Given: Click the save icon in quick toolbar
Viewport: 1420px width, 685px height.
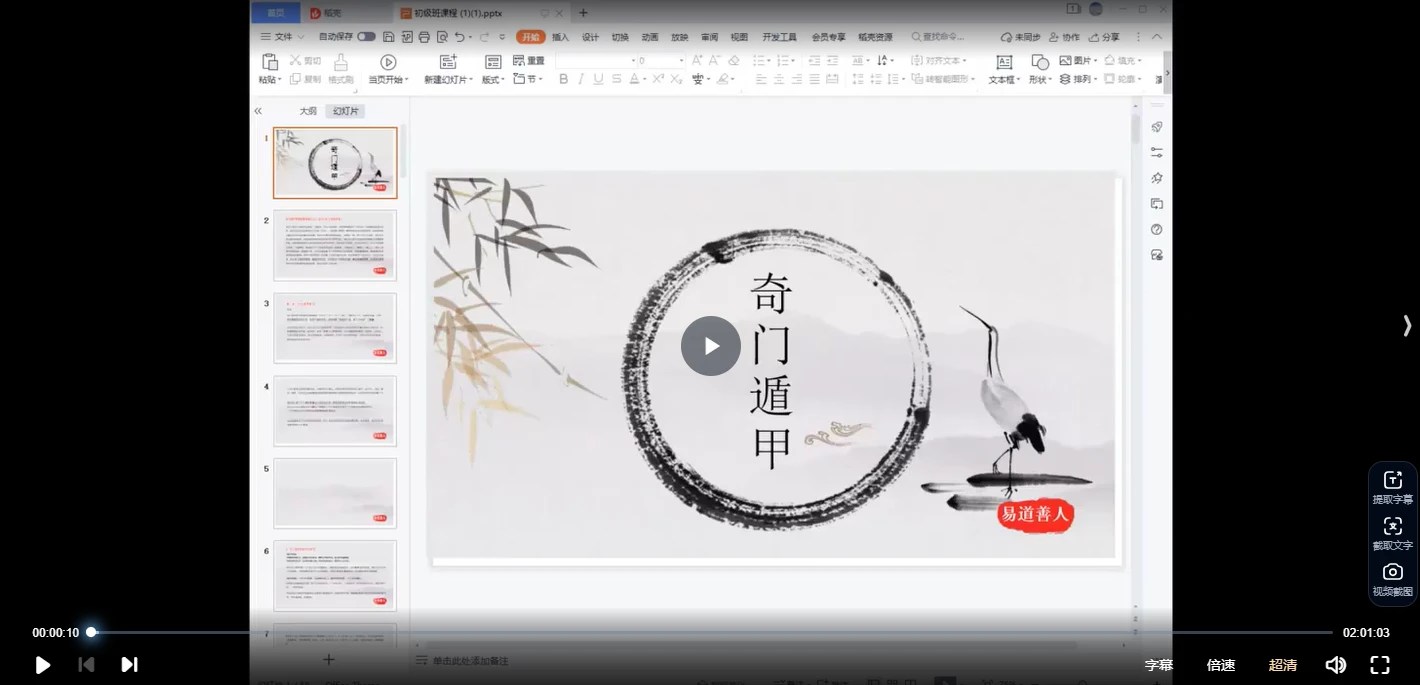Looking at the screenshot, I should point(389,37).
